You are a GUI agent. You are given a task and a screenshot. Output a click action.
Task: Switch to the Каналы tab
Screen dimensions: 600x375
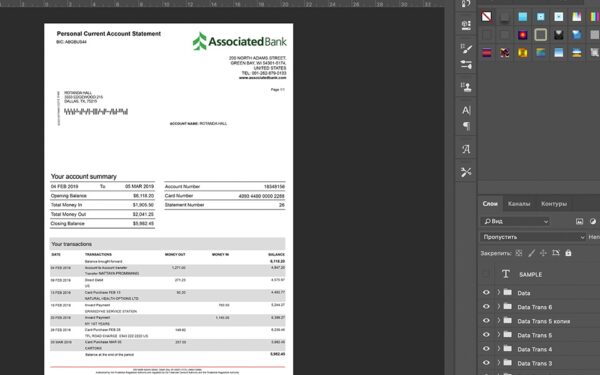[x=519, y=204]
